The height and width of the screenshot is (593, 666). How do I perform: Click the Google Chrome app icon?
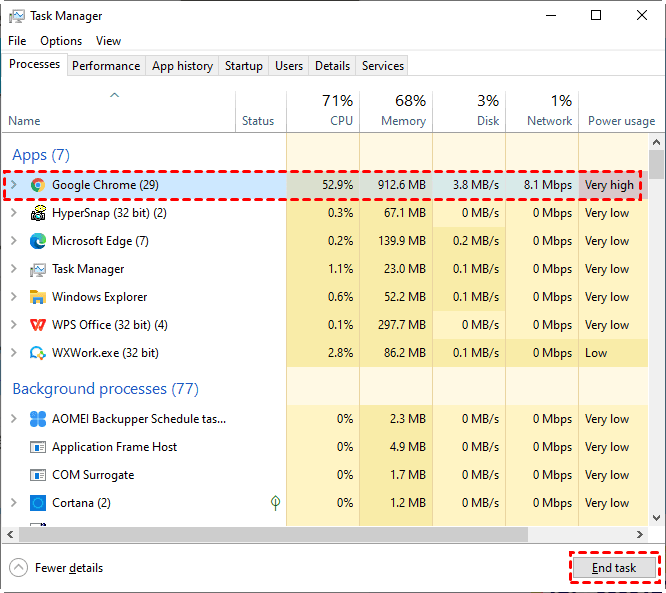(38, 185)
